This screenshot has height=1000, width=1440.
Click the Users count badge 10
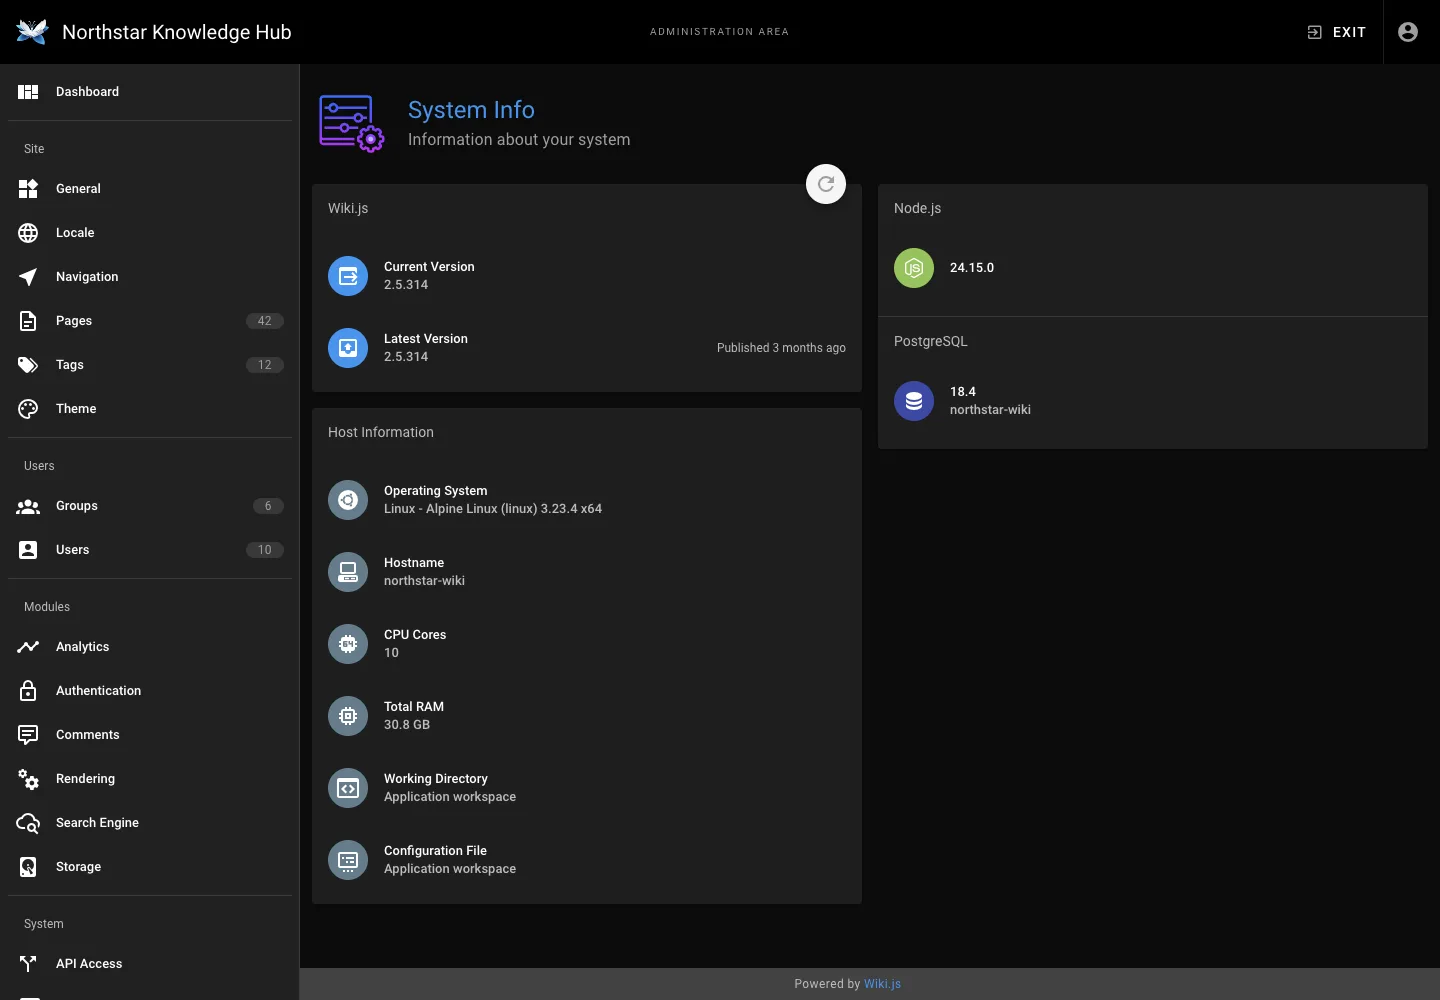(x=265, y=550)
